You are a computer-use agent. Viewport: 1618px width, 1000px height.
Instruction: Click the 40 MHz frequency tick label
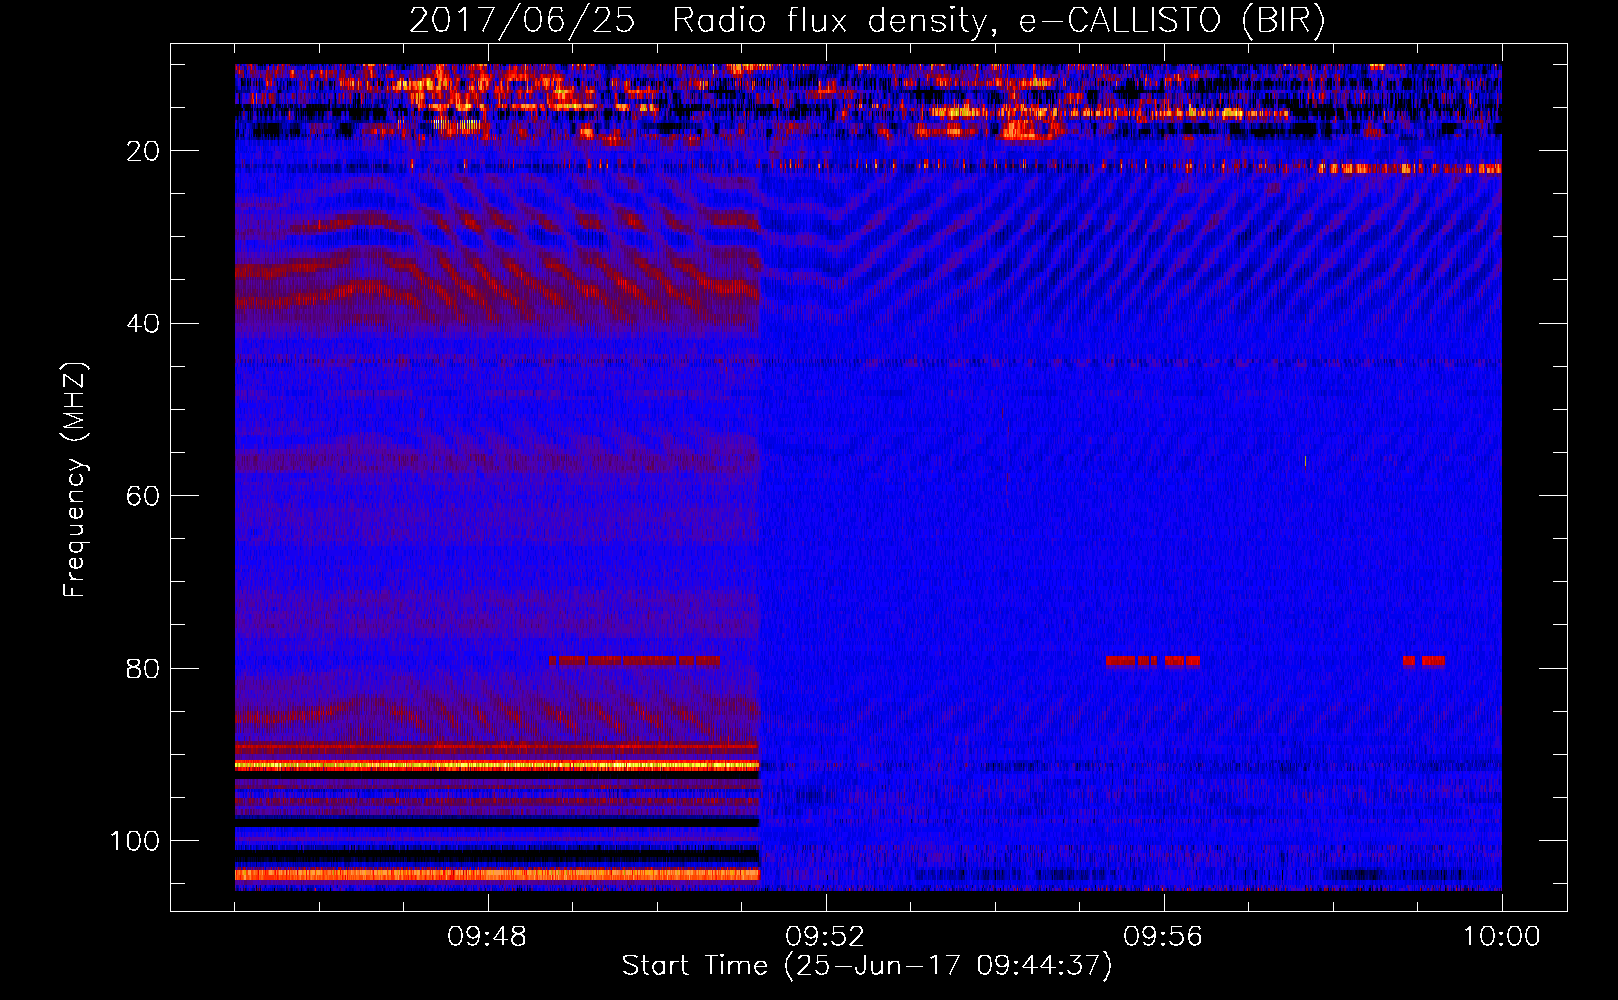click(x=143, y=324)
